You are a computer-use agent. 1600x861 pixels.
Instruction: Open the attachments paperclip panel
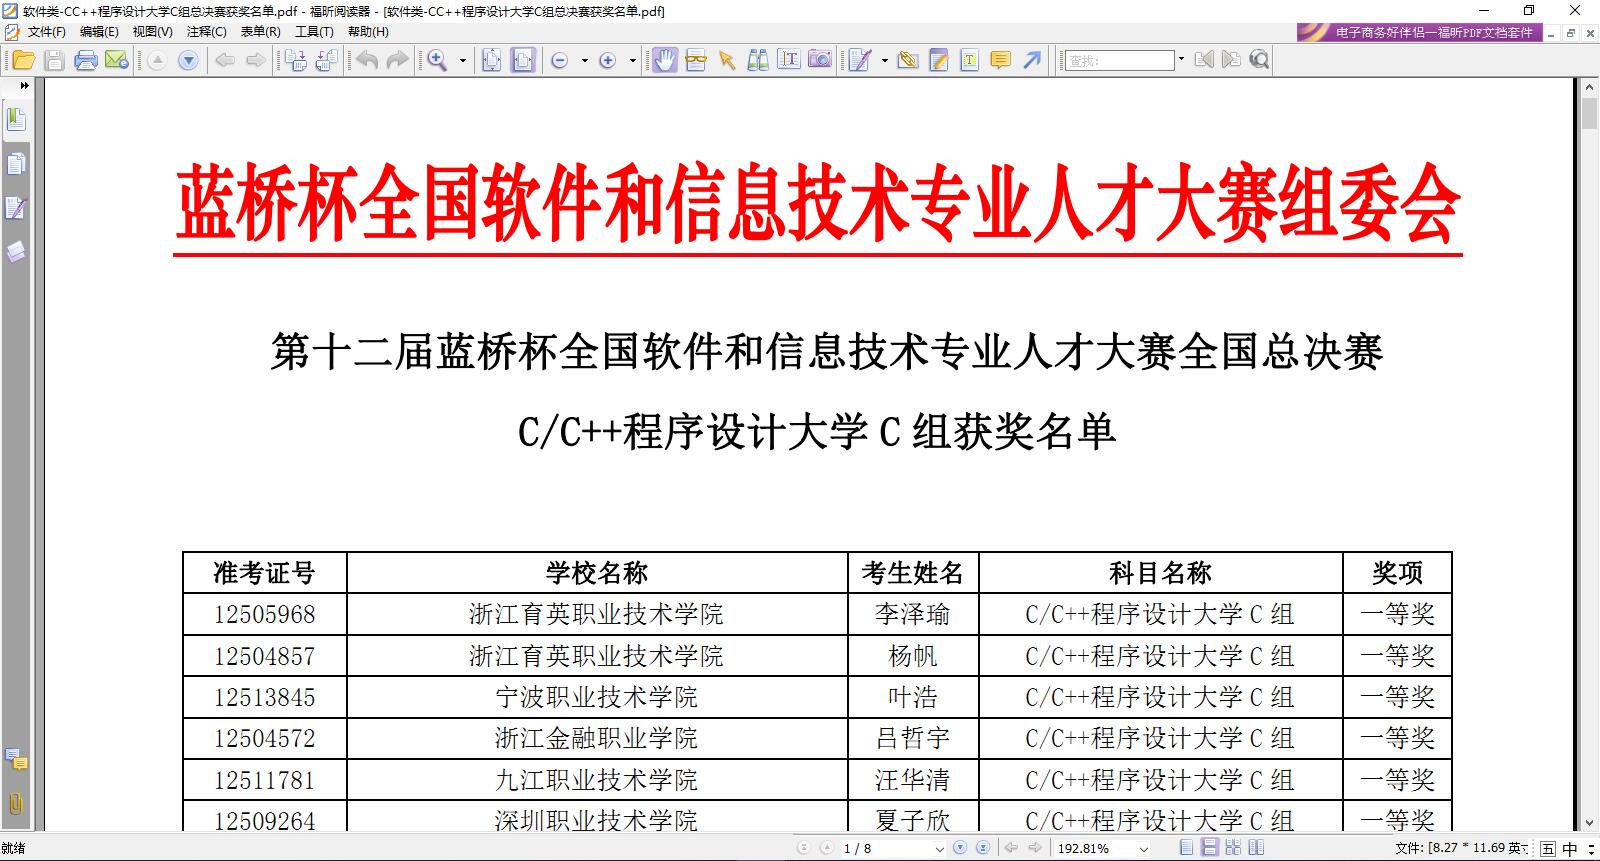pos(16,803)
